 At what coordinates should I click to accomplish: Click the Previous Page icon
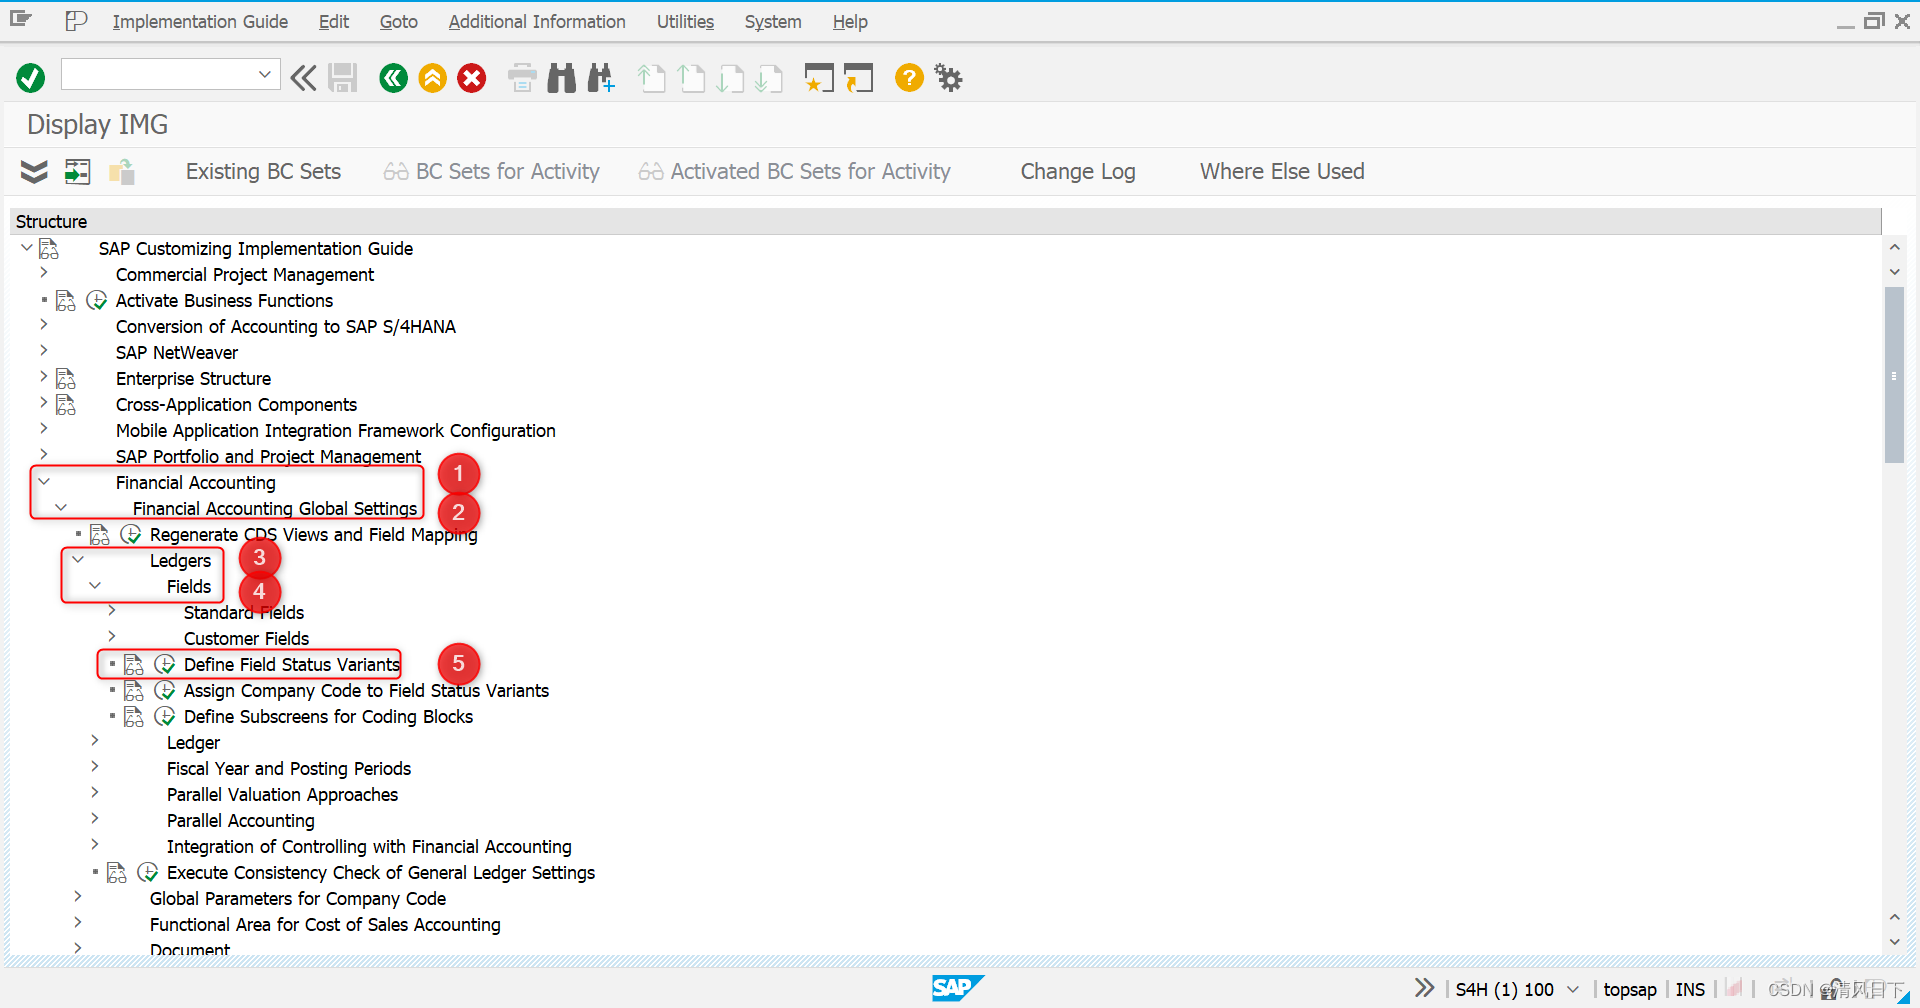pos(691,78)
